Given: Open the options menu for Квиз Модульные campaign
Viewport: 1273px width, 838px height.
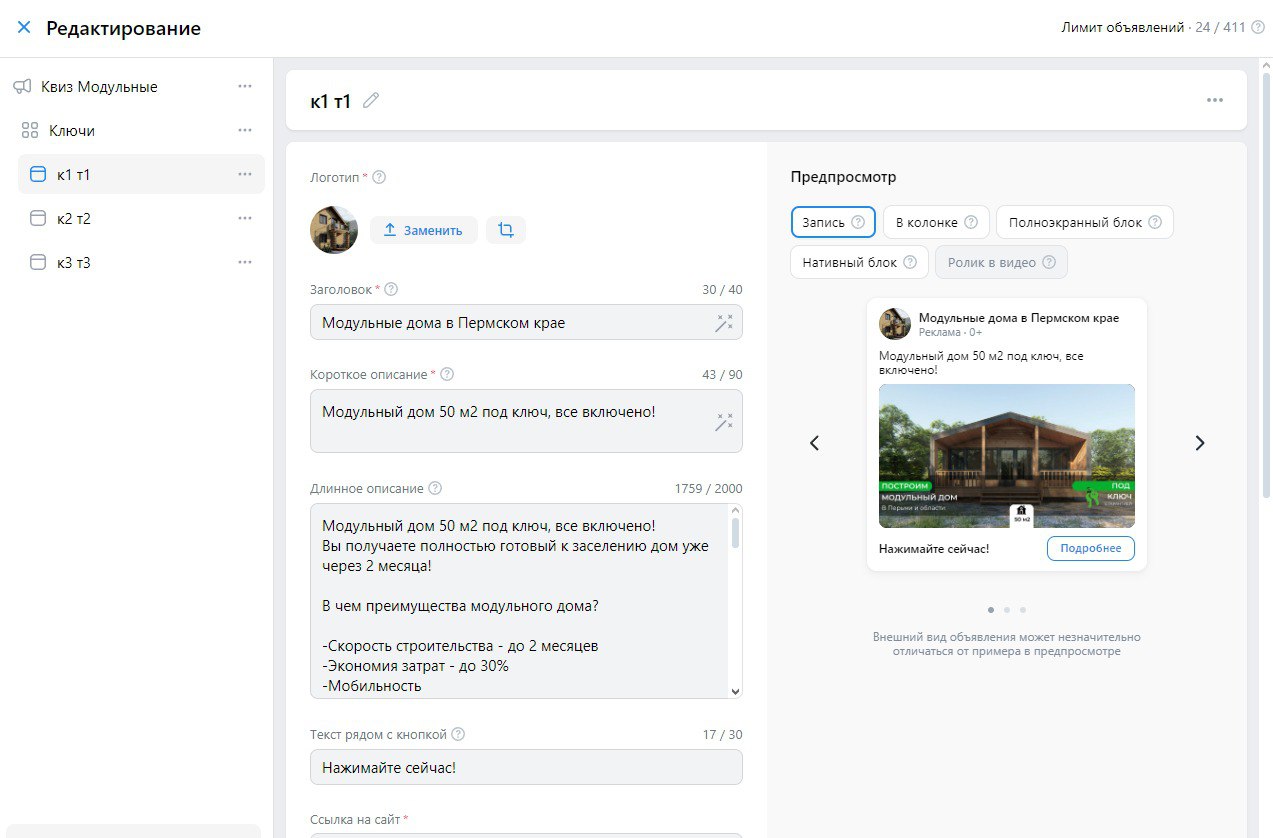Looking at the screenshot, I should click(245, 87).
